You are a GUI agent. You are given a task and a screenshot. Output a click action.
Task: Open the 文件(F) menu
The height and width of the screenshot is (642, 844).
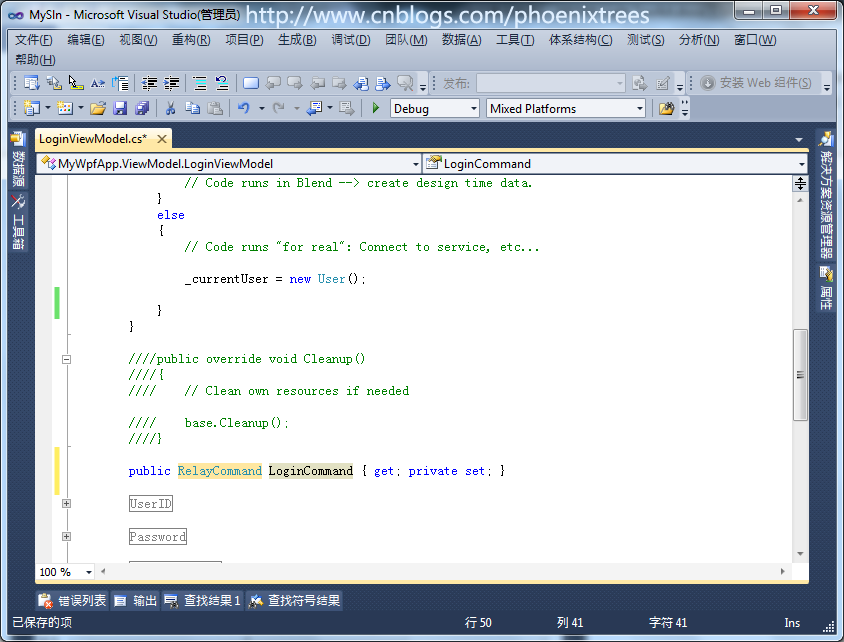coord(33,40)
